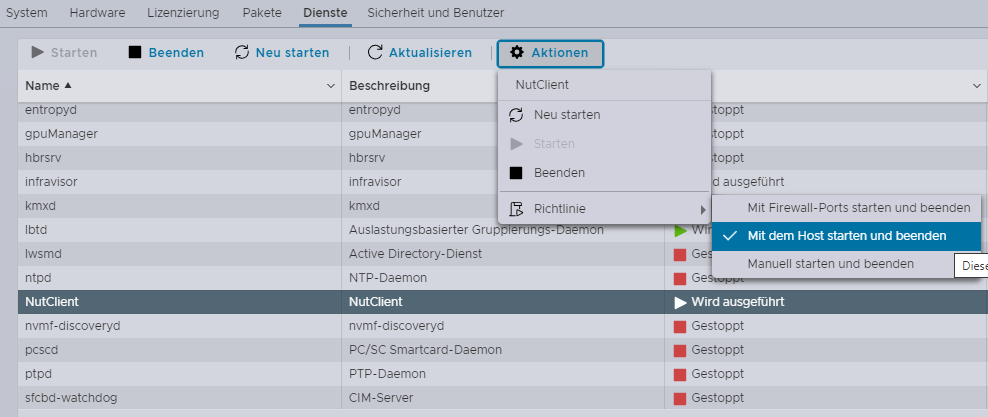This screenshot has width=988, height=417.
Task: Click red stopped icon in lwsmd row
Action: pos(680,254)
